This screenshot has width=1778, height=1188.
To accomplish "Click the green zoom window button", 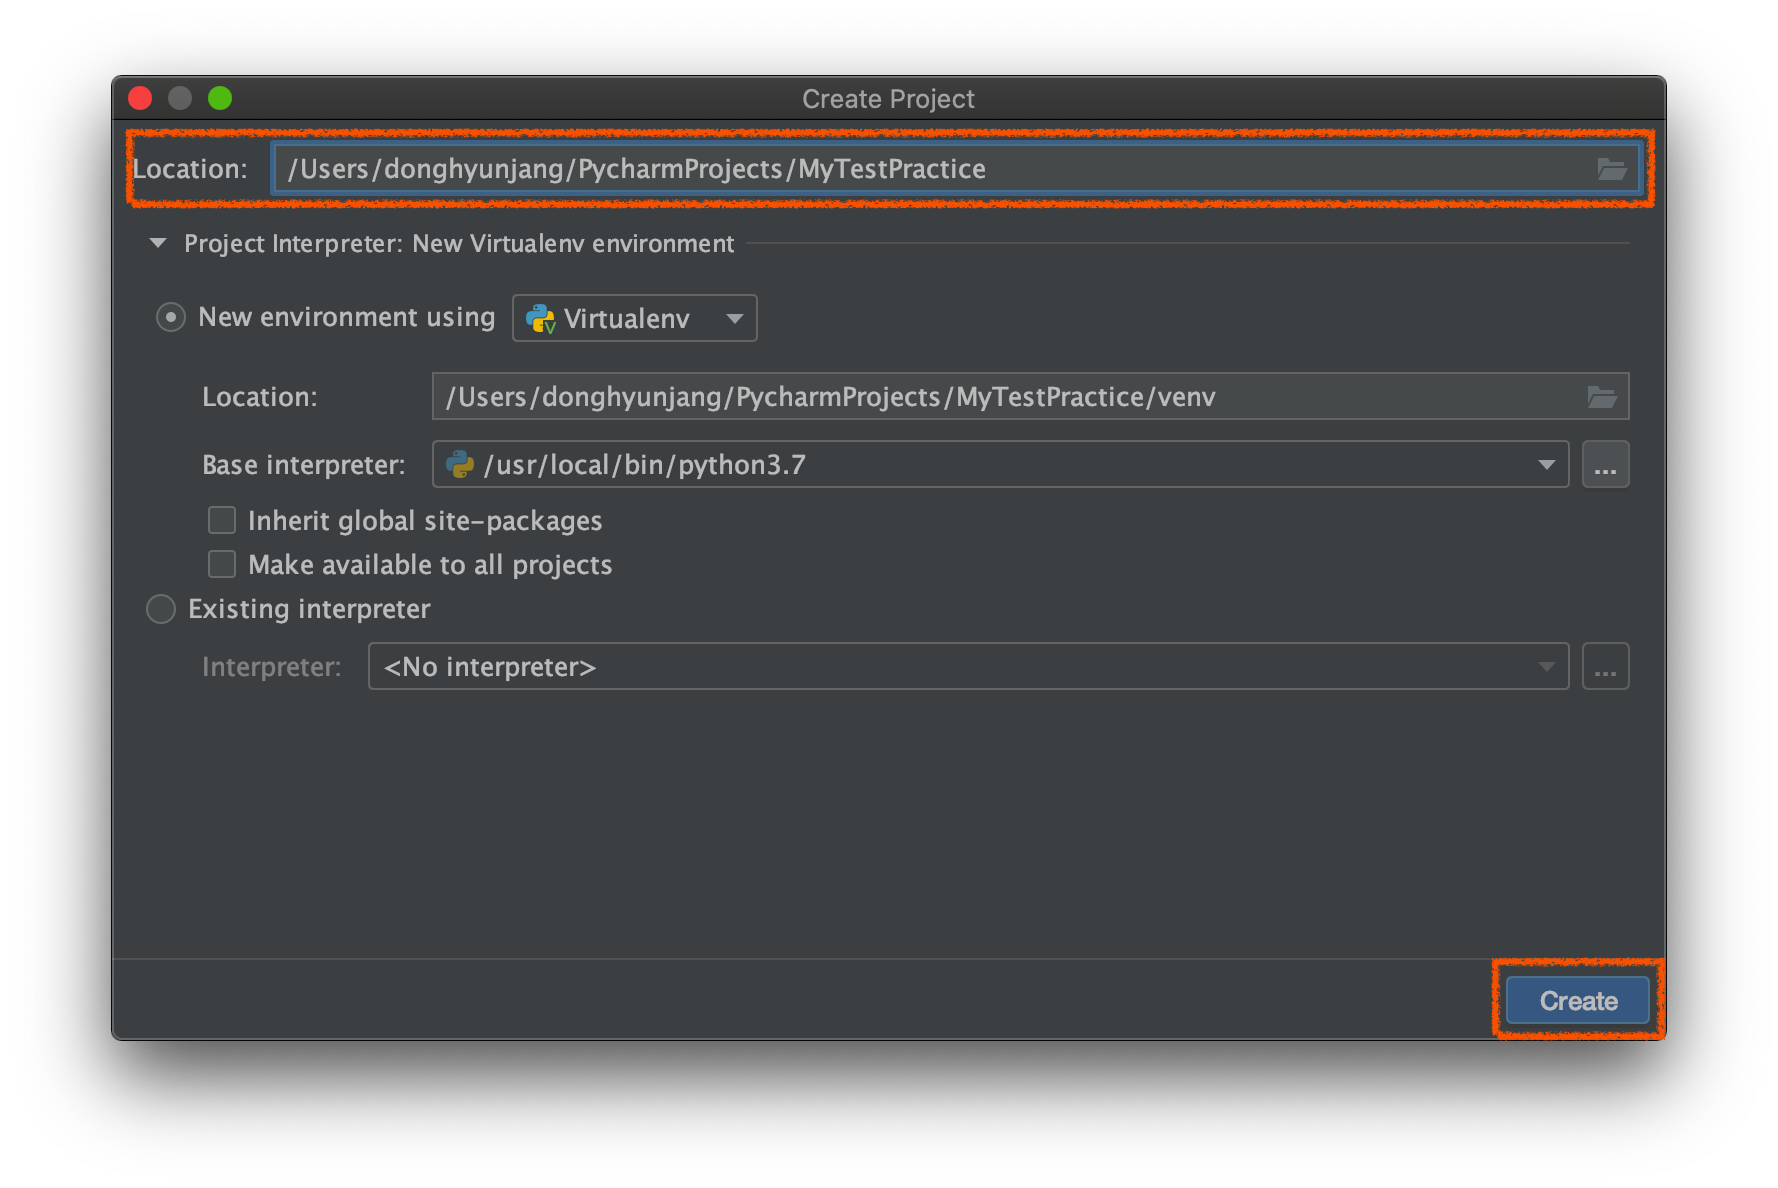I will coord(220,98).
